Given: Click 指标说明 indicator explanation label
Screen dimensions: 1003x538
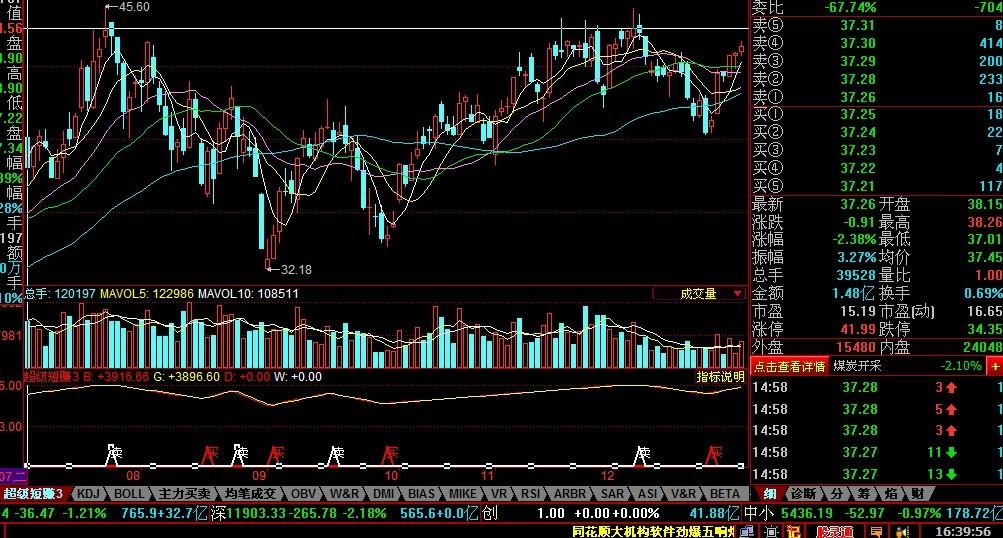Looking at the screenshot, I should point(720,377).
